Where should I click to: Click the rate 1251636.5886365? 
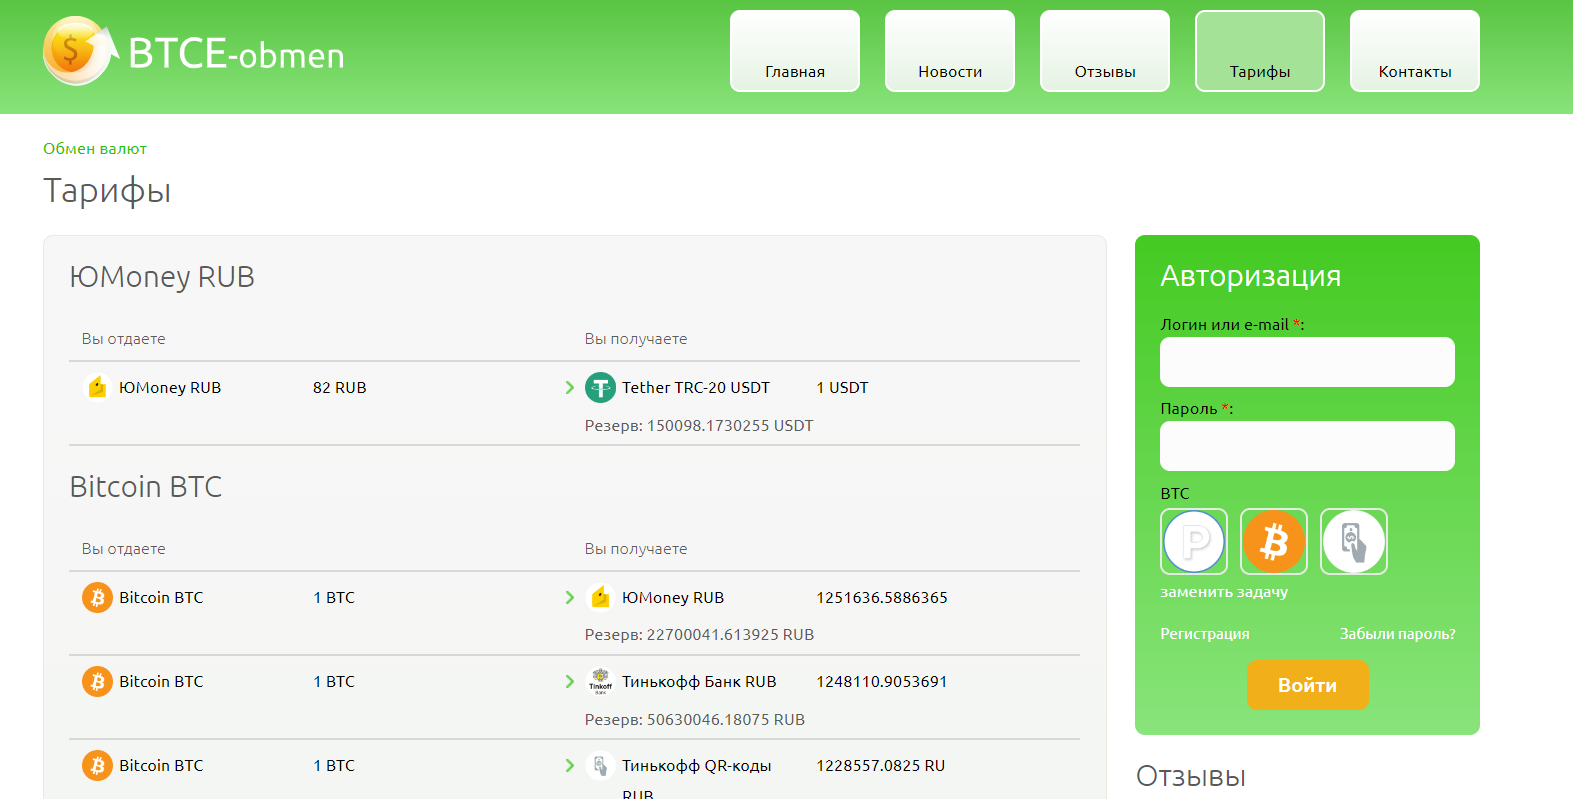coord(882,597)
